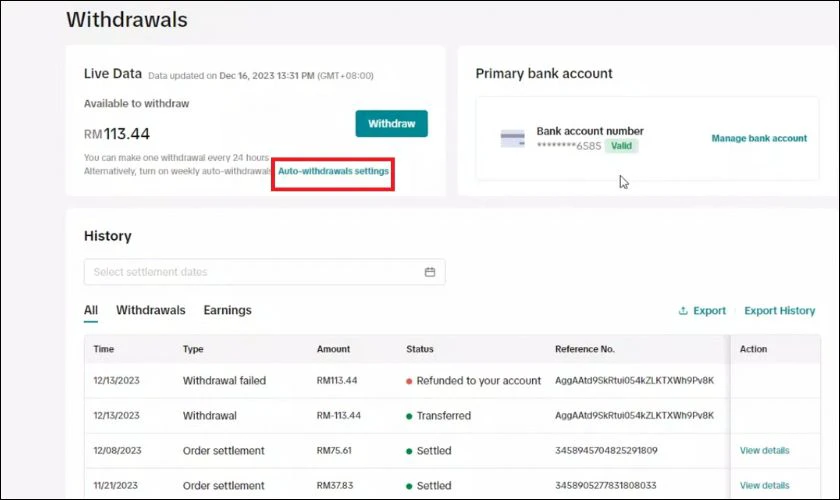Click the Settled status on 12/08/2023 row

429,451
